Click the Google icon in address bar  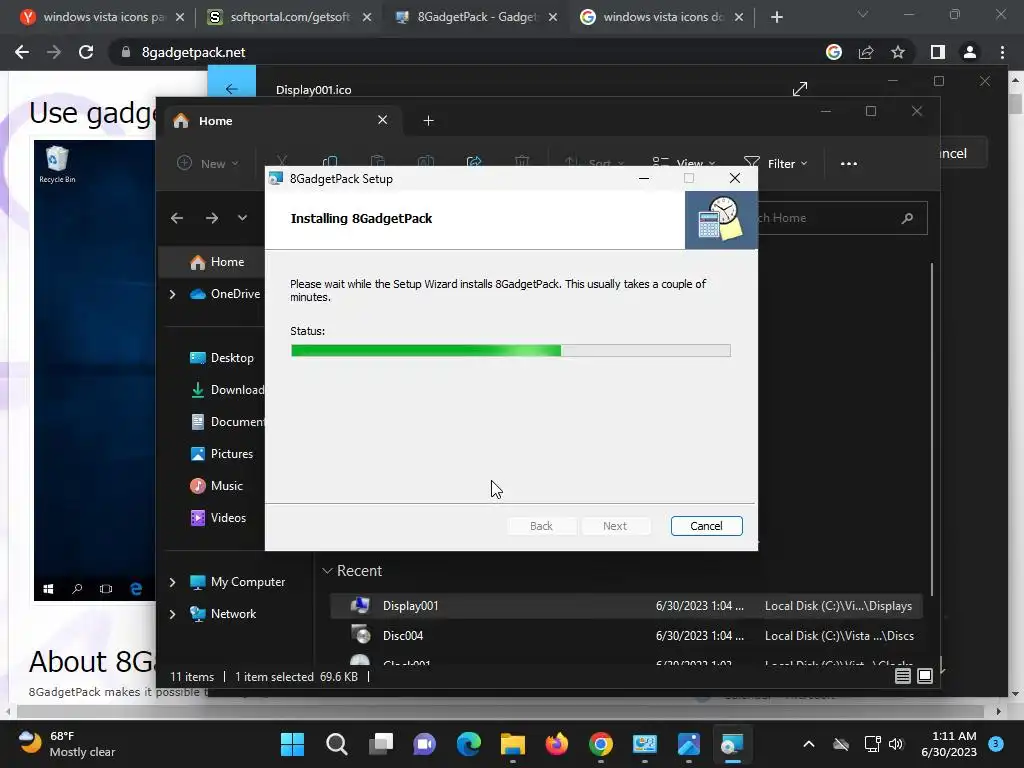[834, 52]
